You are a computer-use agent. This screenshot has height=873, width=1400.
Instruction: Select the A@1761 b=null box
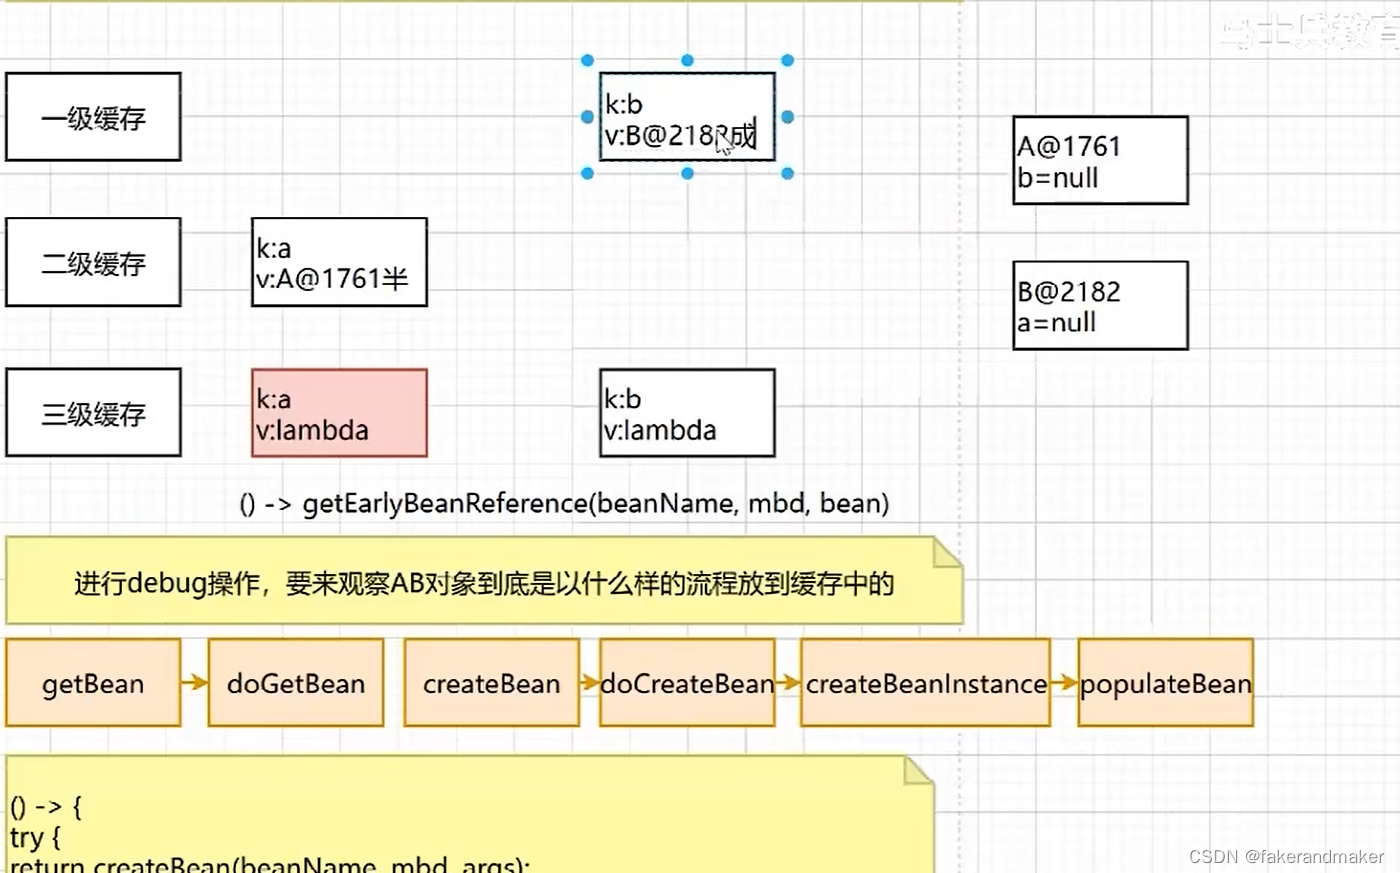pos(1100,160)
